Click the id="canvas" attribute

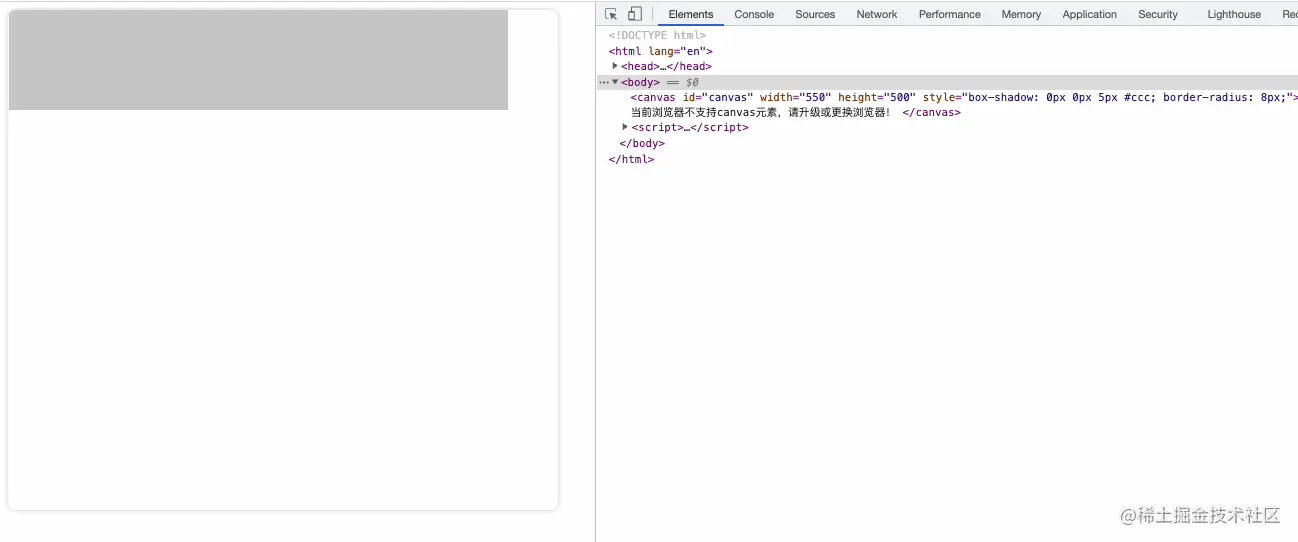[718, 97]
